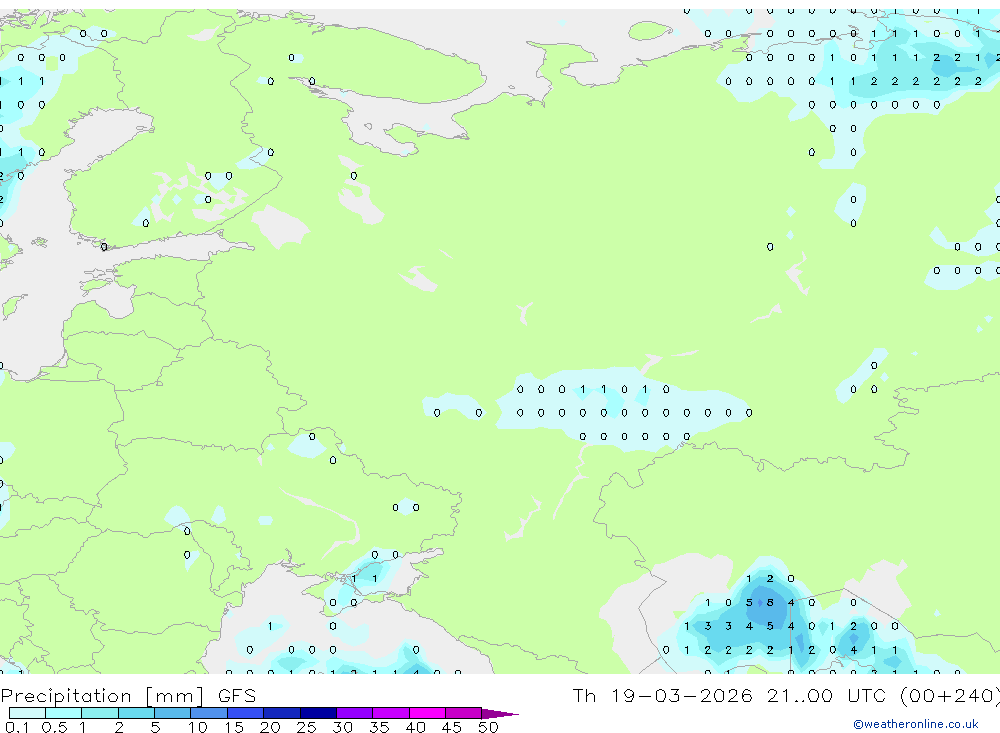
Task: Click legend label '45'
Action: pyautogui.click(x=452, y=727)
